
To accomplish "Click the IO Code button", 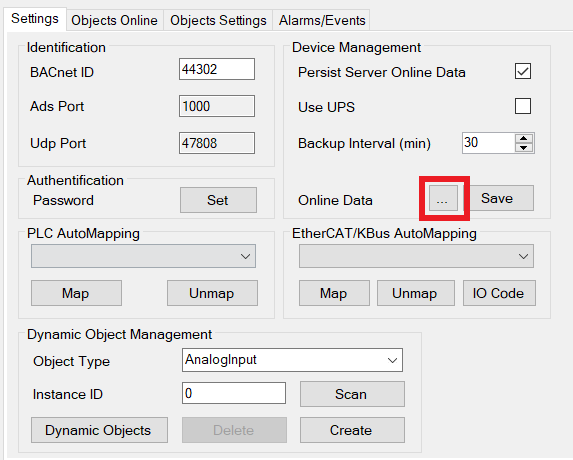I will [499, 293].
